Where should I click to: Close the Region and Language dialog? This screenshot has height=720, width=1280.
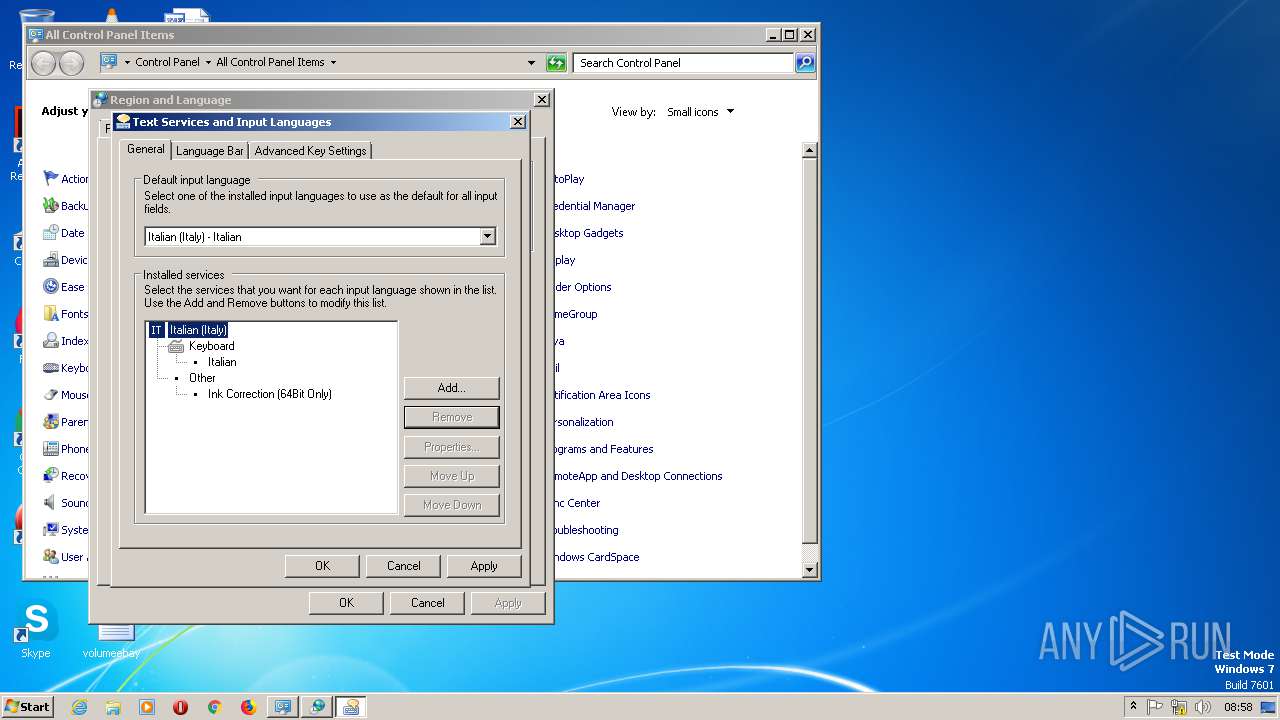(541, 100)
